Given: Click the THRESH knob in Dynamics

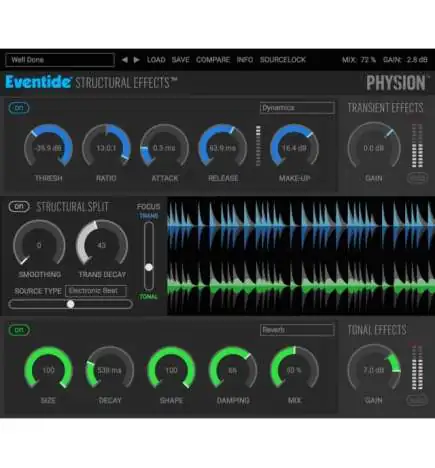Looking at the screenshot, I should click(48, 146).
